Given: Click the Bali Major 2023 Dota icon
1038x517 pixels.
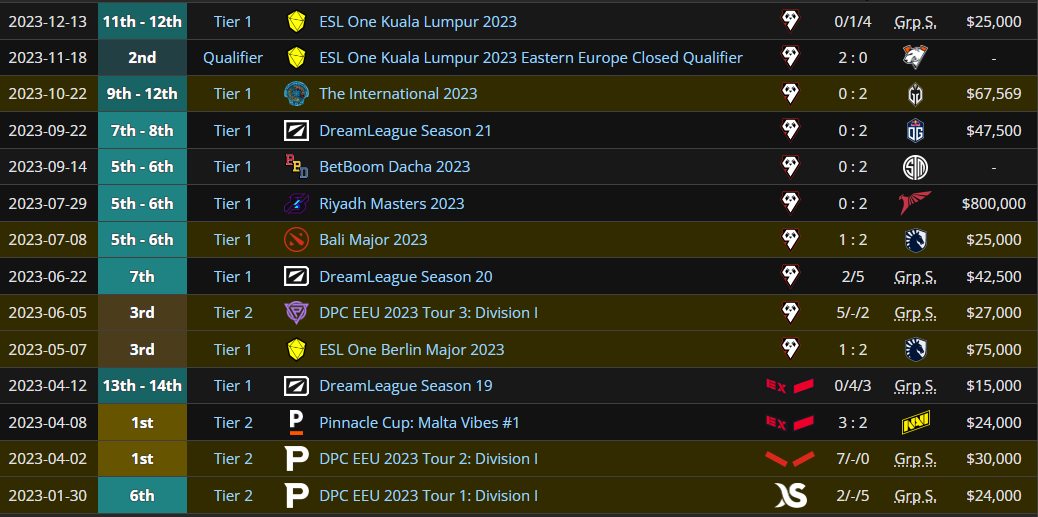Looking at the screenshot, I should pos(296,240).
